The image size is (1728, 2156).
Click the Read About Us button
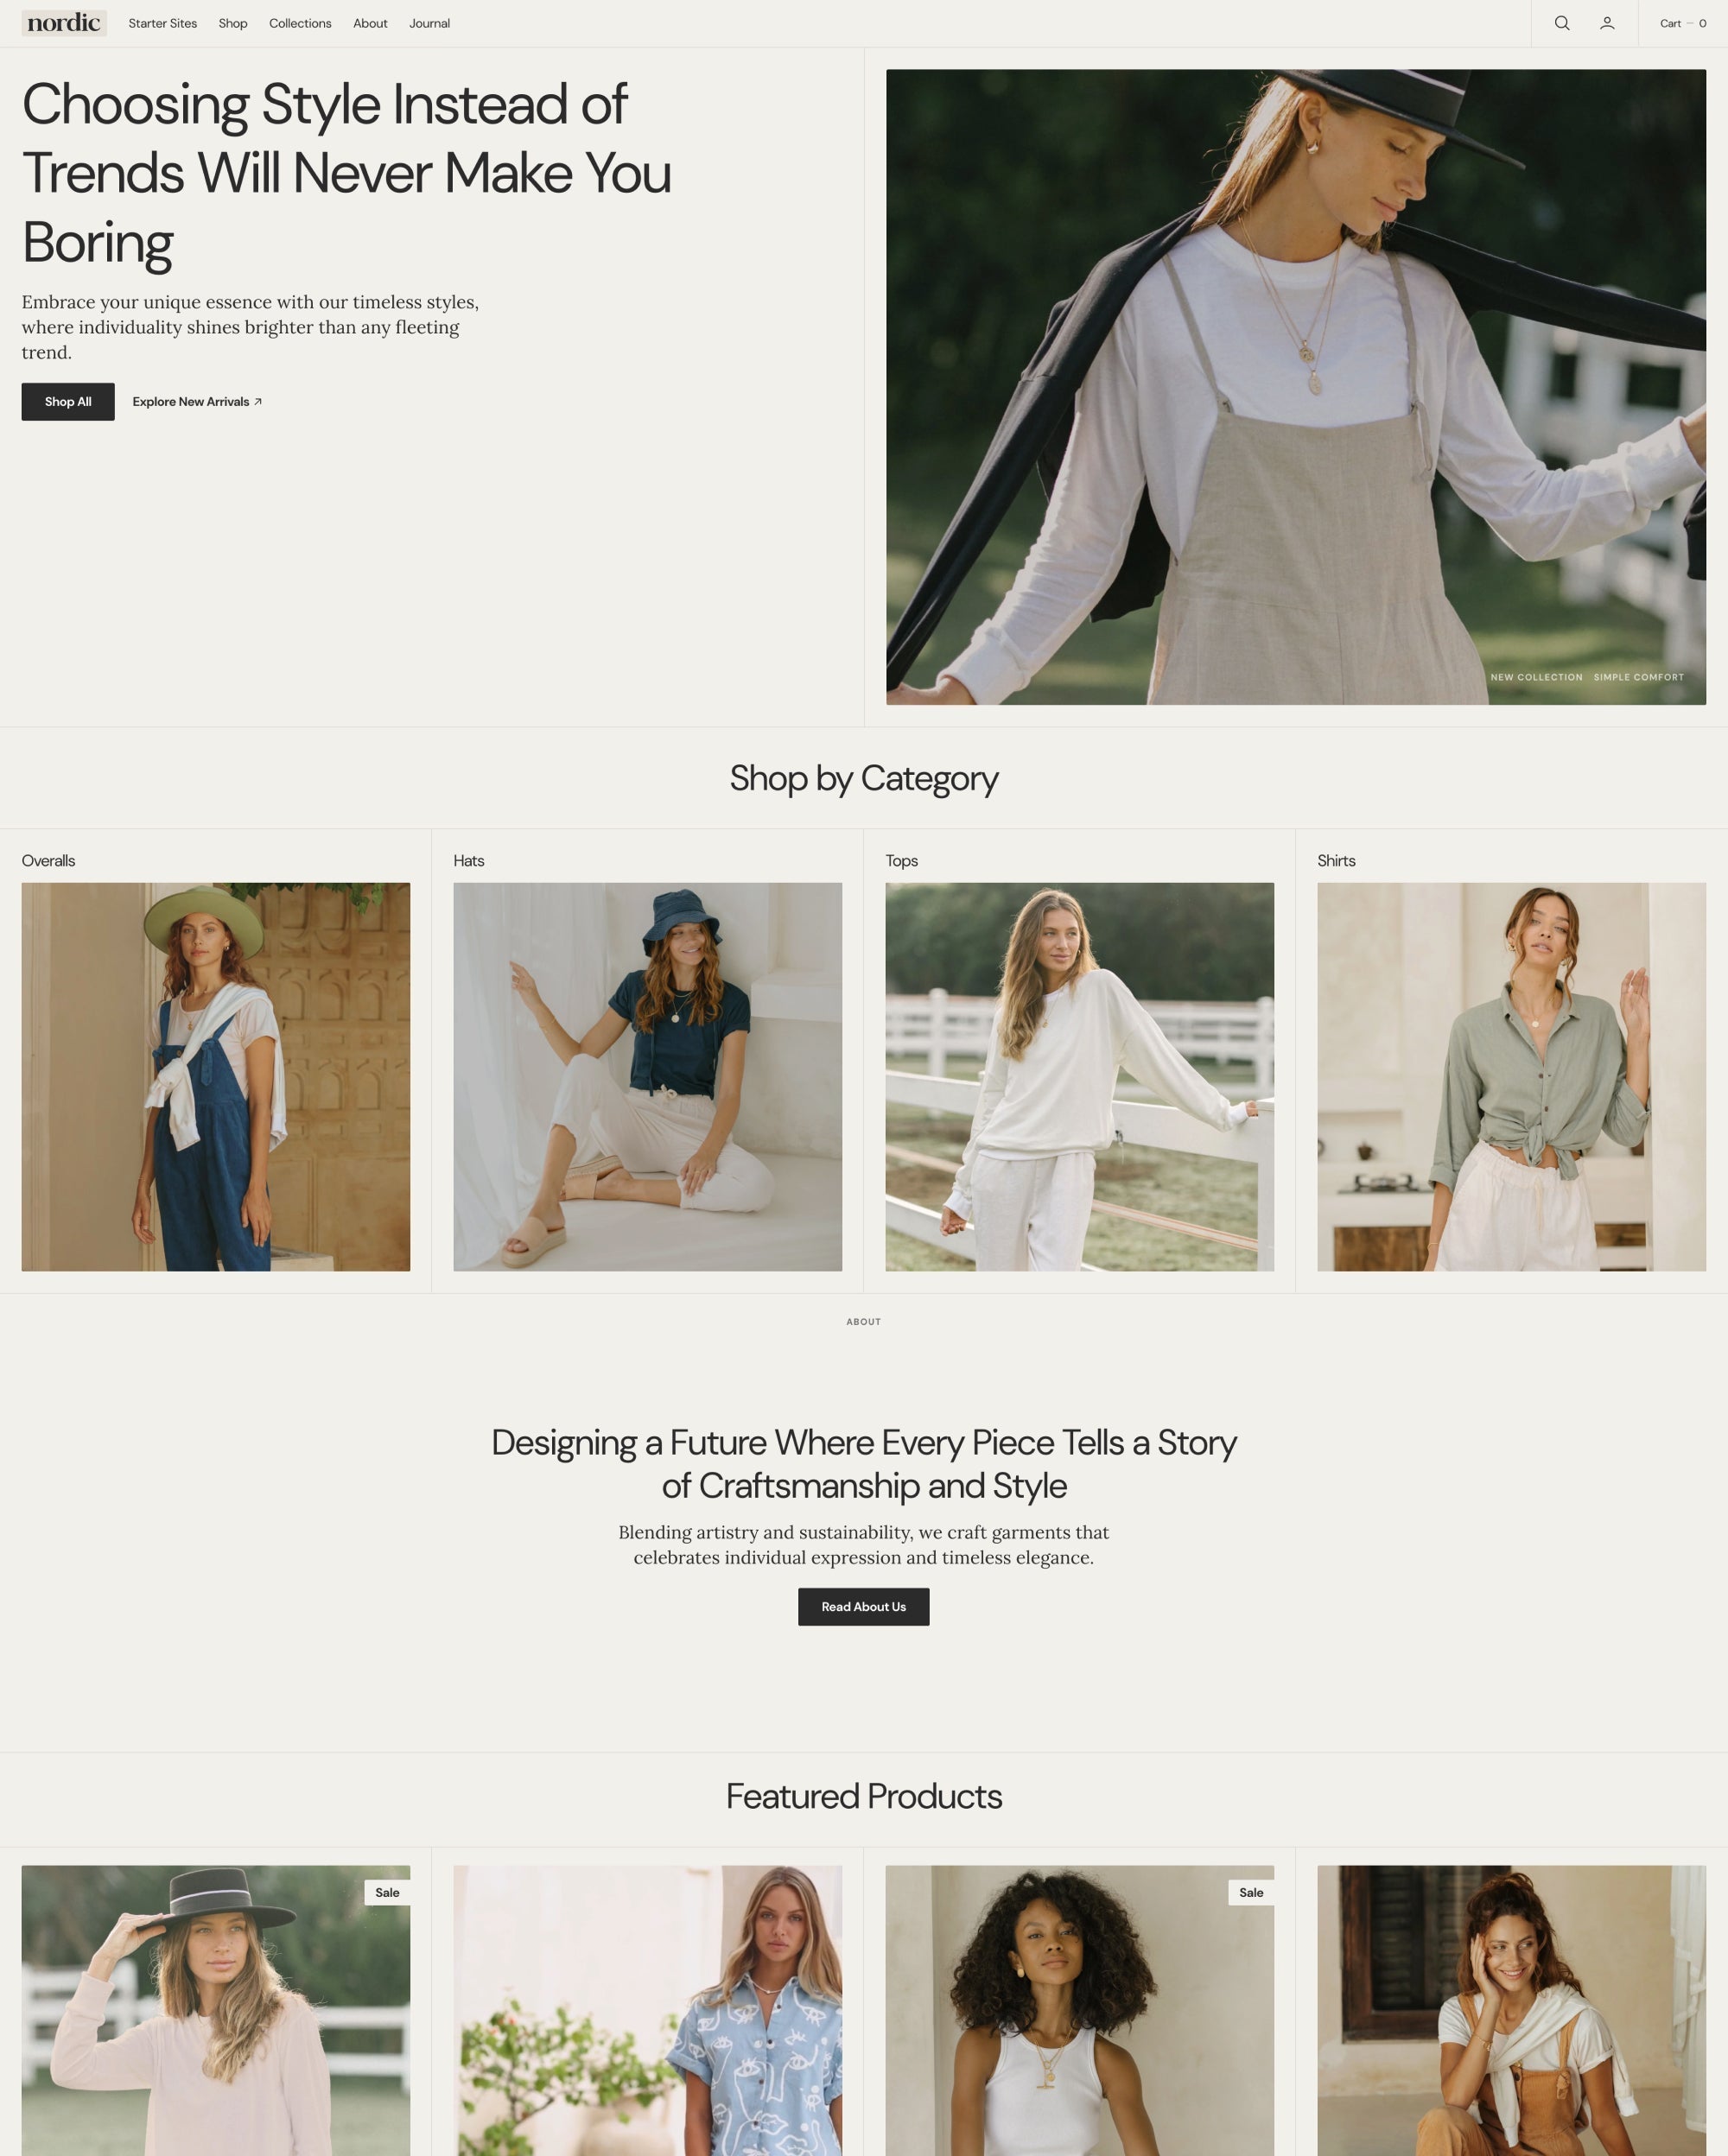(x=862, y=1607)
